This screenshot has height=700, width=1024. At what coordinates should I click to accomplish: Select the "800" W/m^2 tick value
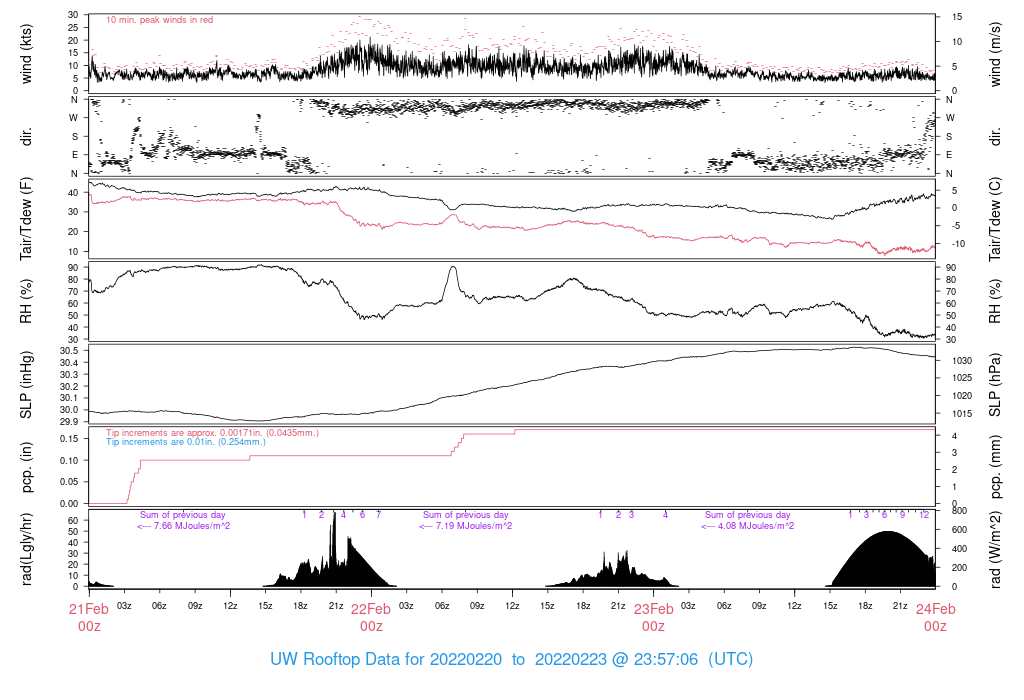[x=959, y=511]
